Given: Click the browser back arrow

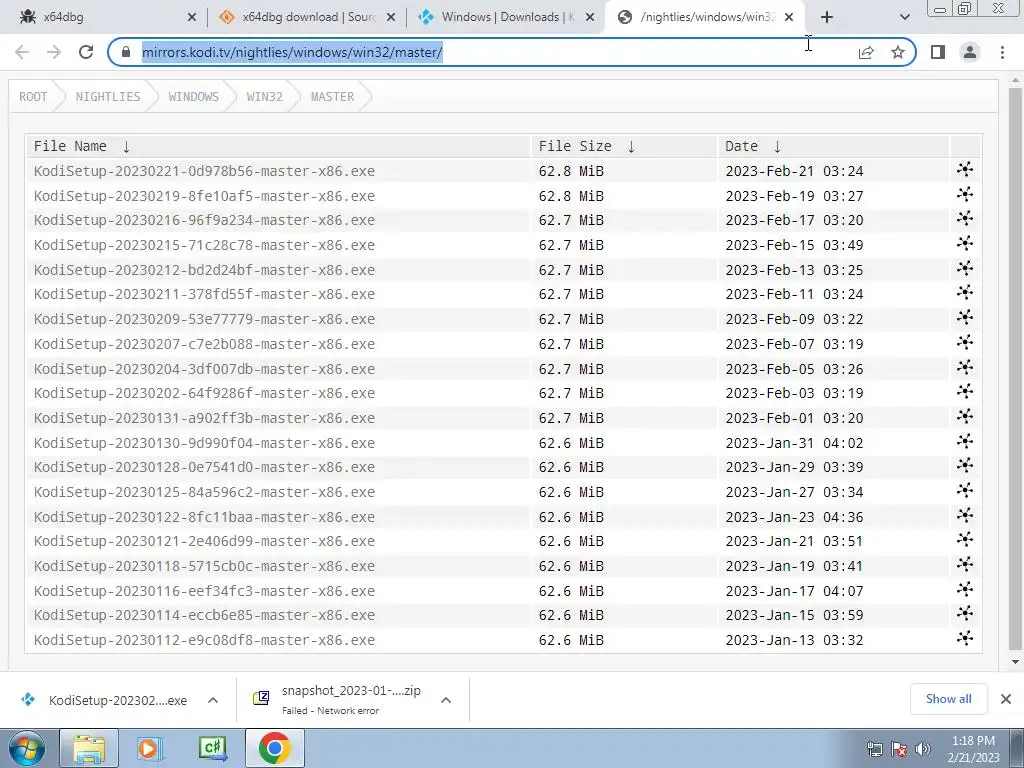Looking at the screenshot, I should [x=22, y=52].
